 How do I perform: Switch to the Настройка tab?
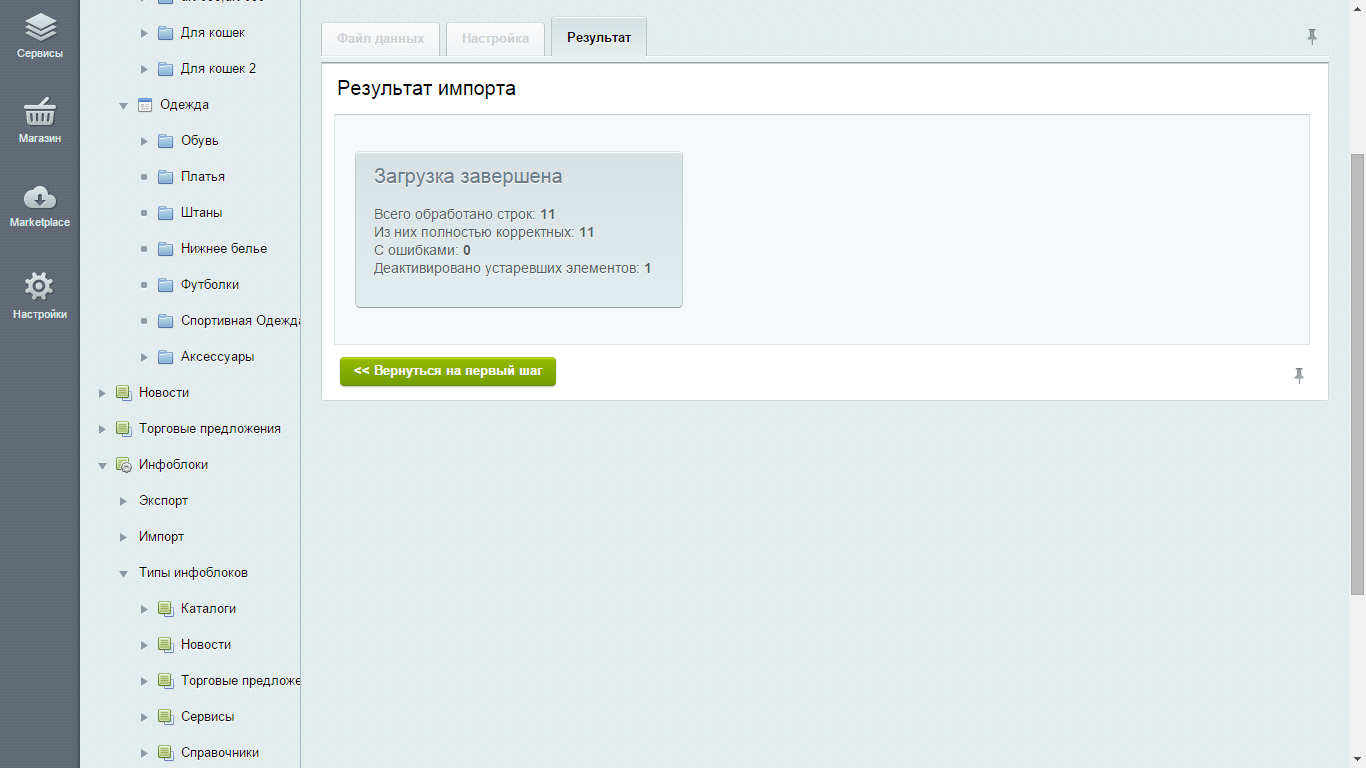495,39
